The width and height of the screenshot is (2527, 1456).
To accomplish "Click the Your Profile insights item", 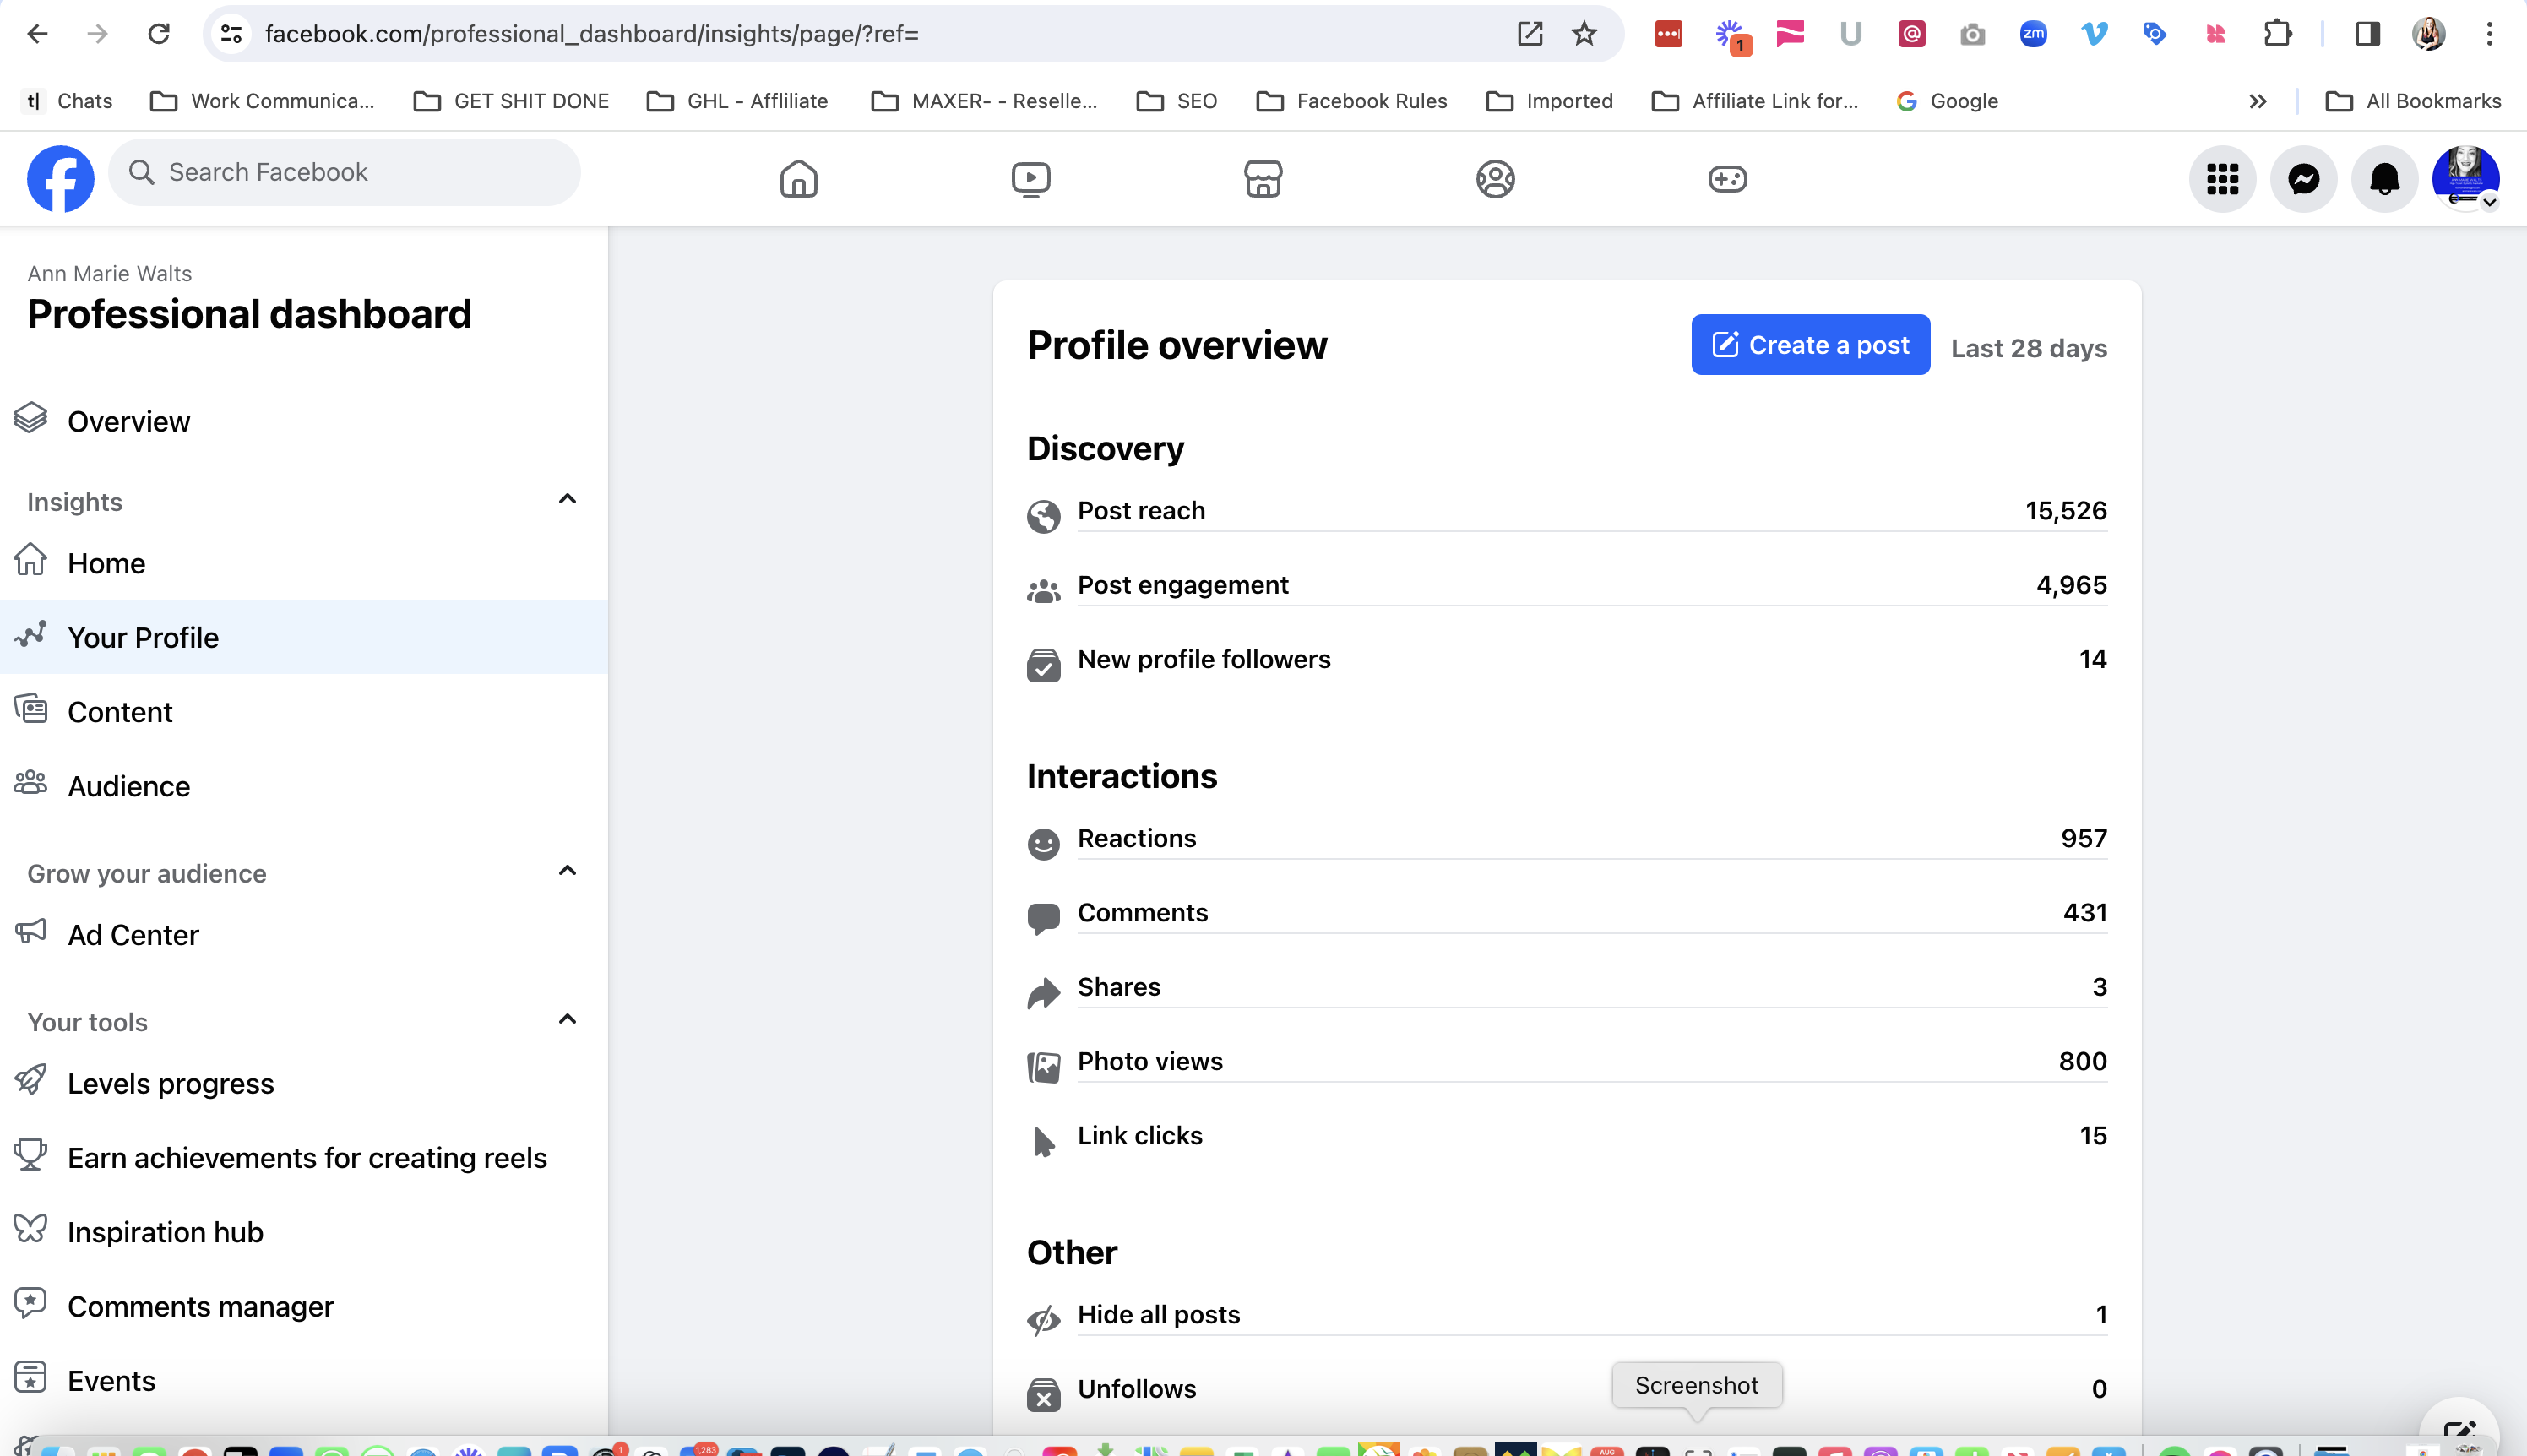I will pos(143,637).
